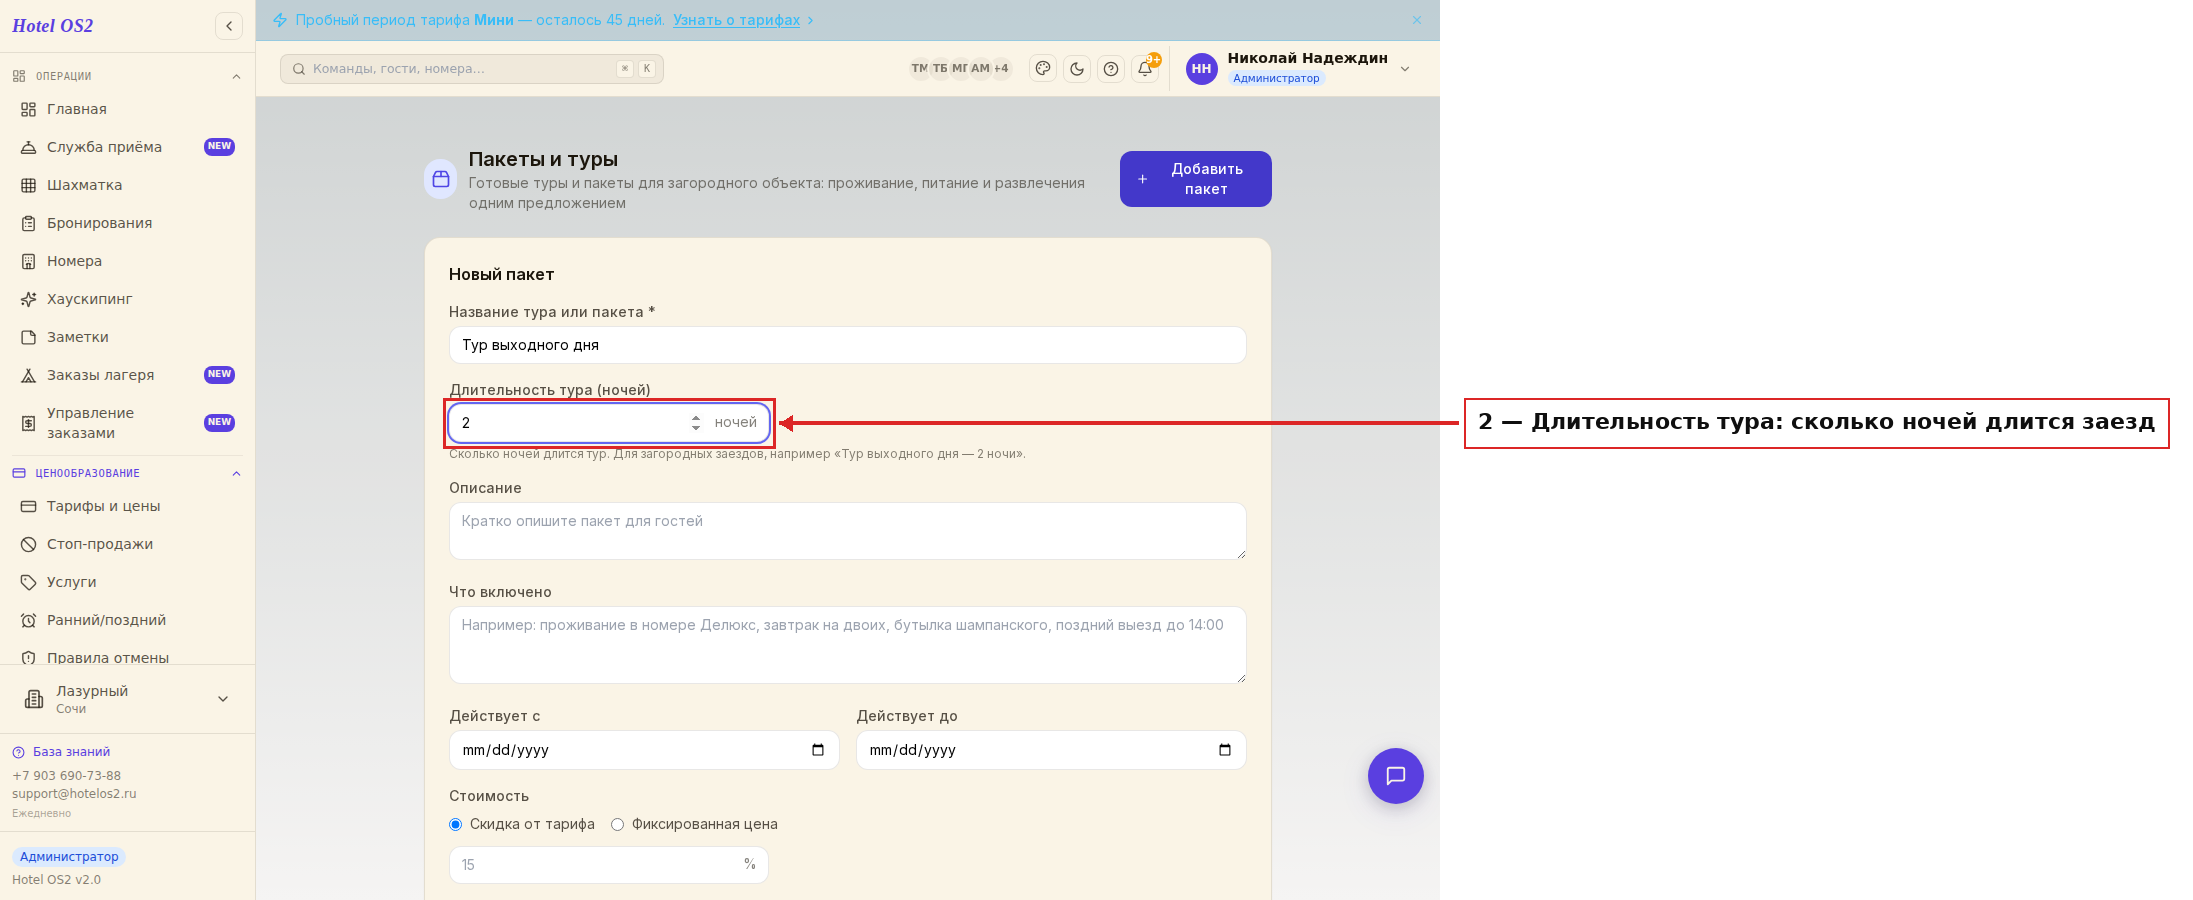Click the phone number +7 903 690-73-88
The height and width of the screenshot is (900, 2193).
click(x=66, y=776)
